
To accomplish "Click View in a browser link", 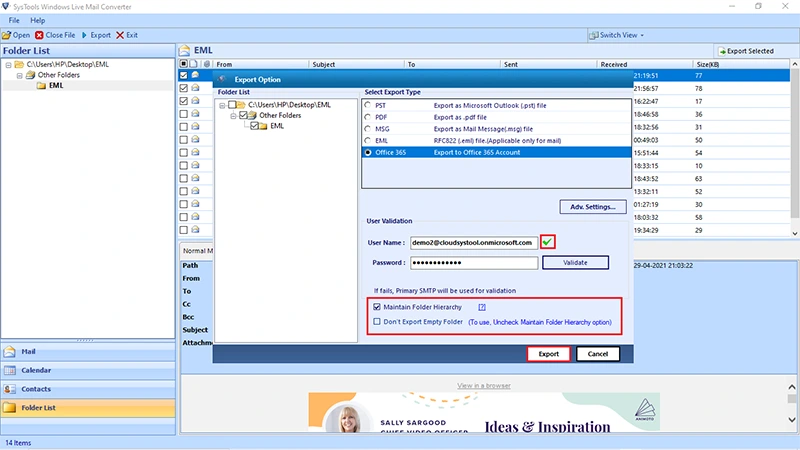I will [484, 386].
